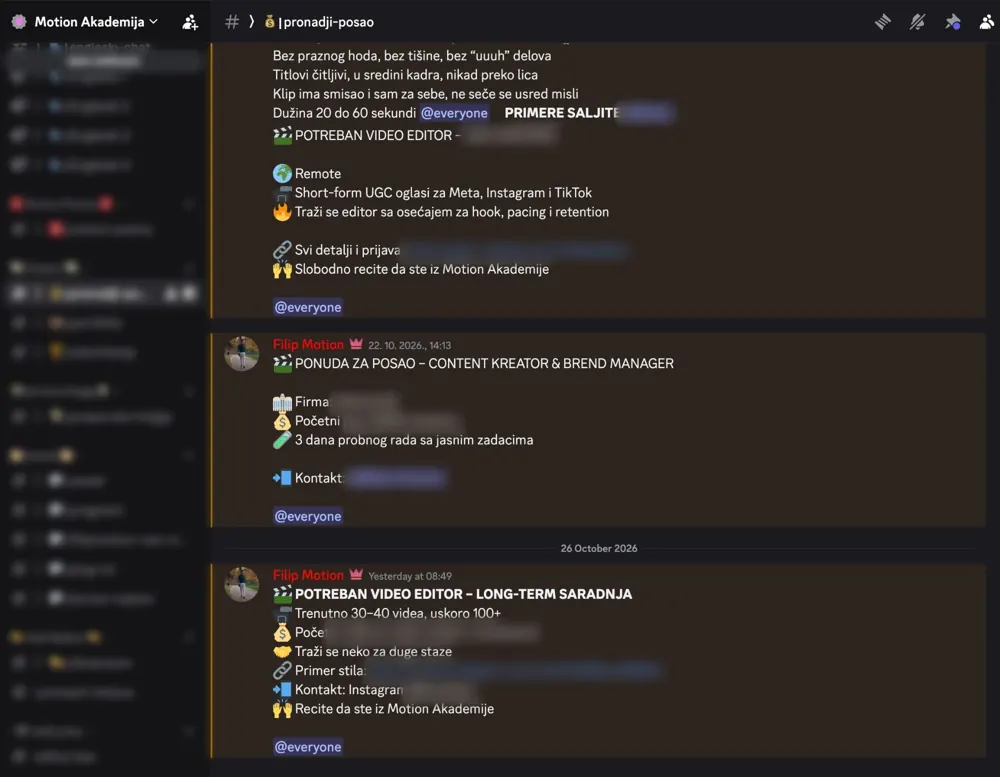
Task: Click @everyone at end of LONG-TERM SARADNJA message
Action: coord(308,747)
